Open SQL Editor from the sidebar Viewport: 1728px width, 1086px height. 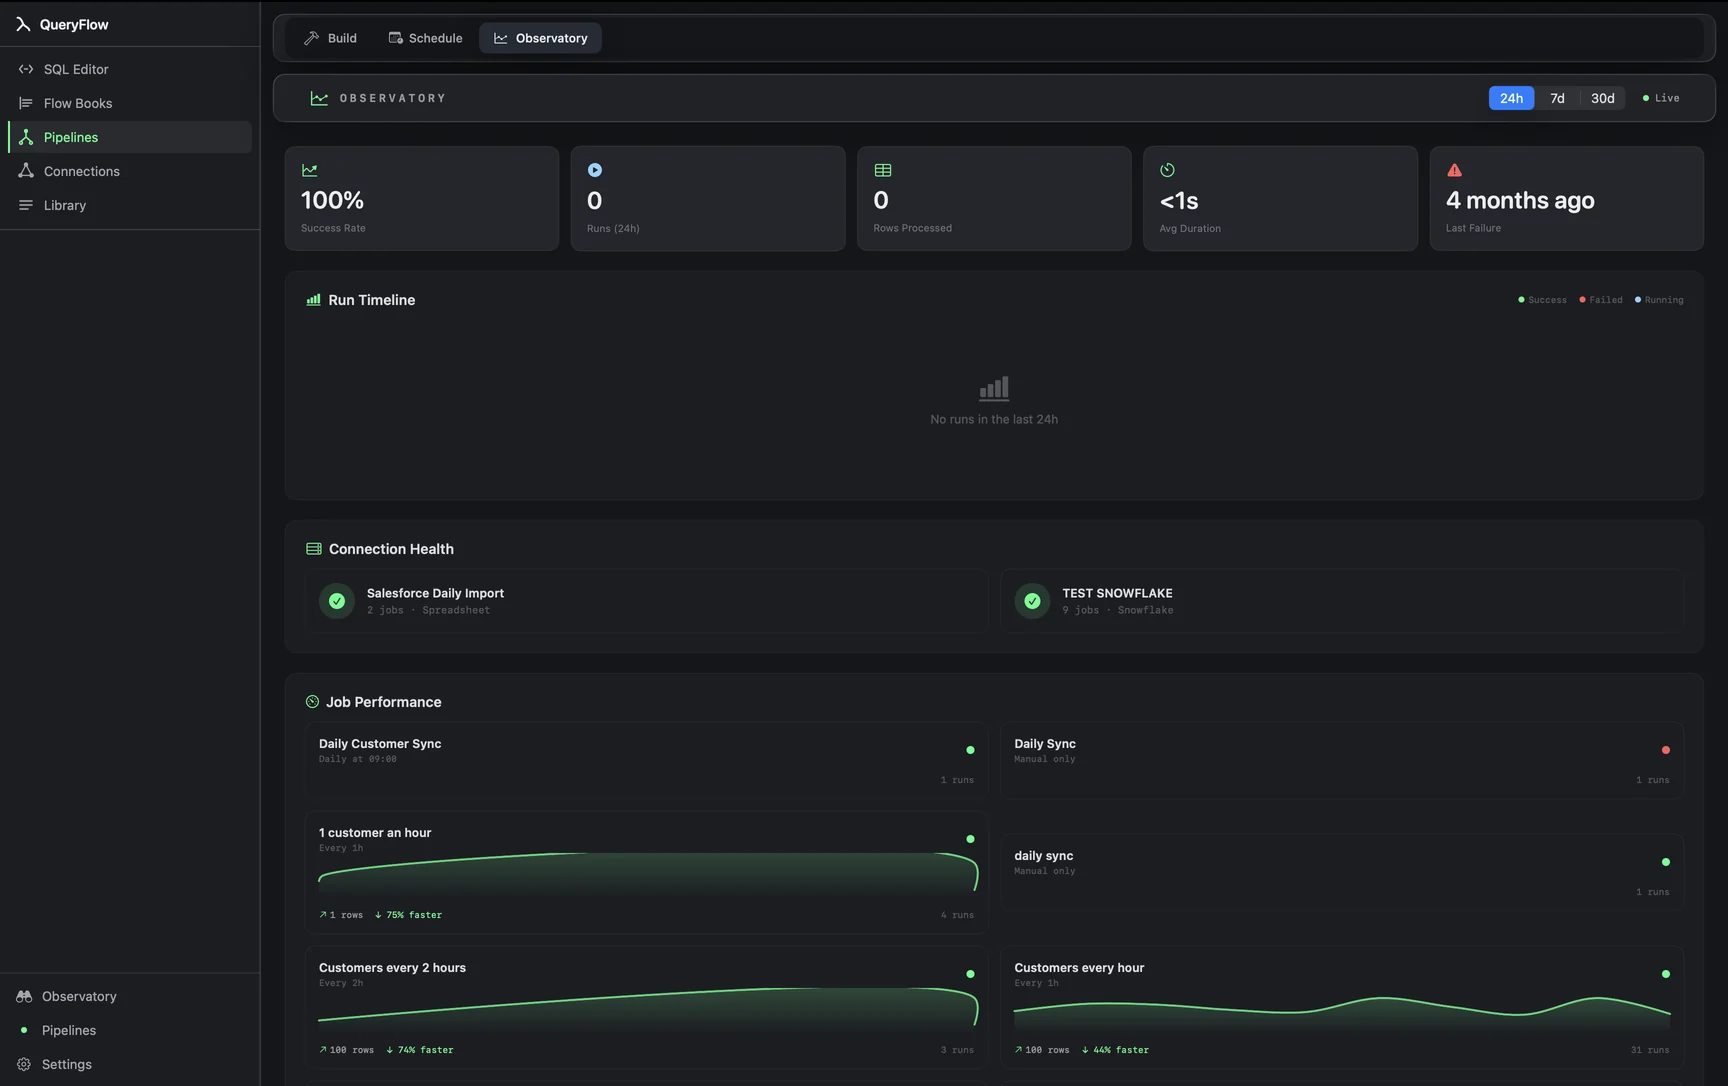[x=130, y=69]
